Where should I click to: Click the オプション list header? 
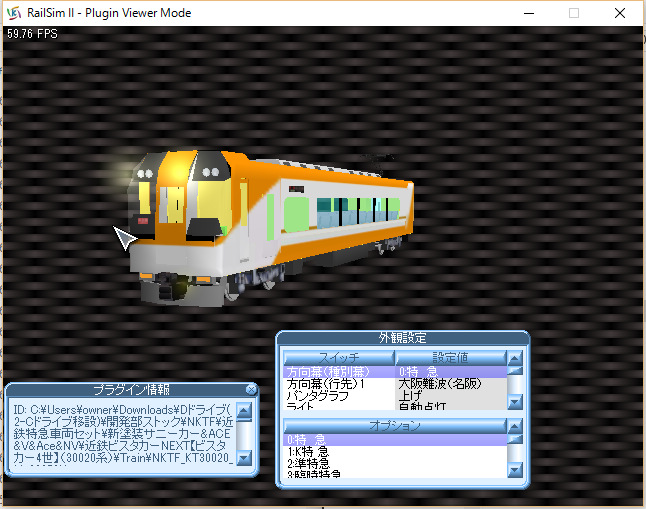[x=395, y=426]
